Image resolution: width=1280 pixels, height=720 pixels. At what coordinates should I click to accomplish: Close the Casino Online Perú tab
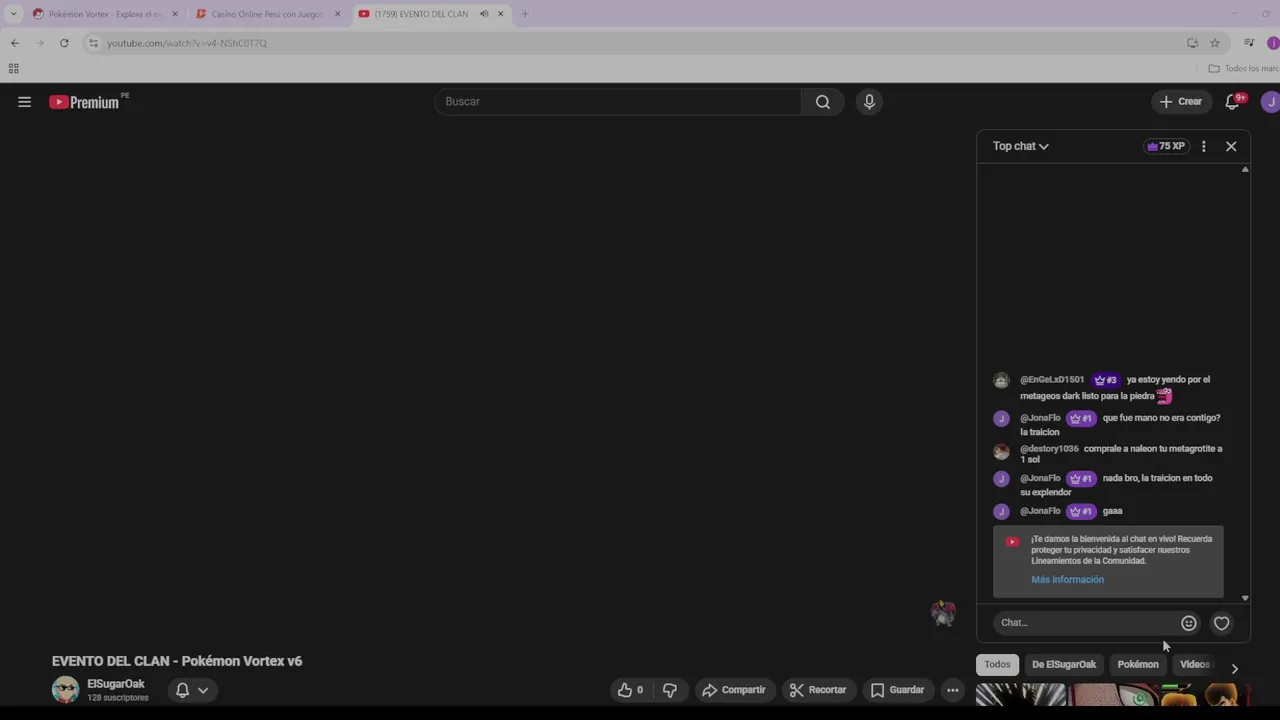pos(337,14)
